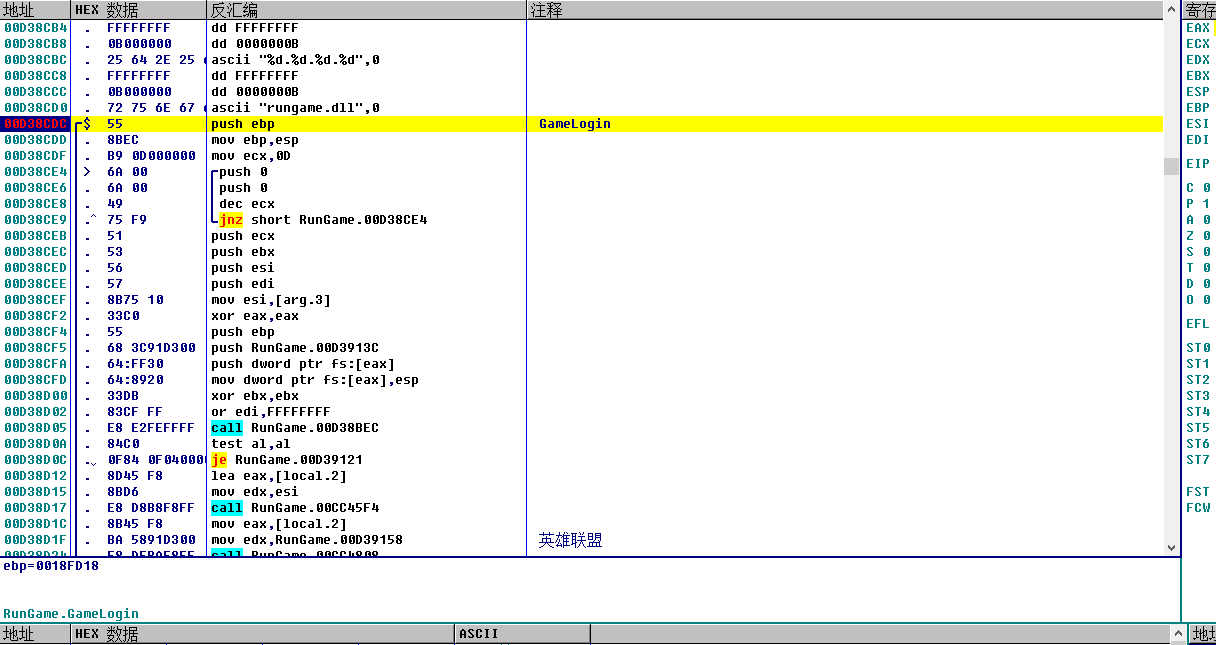1216x645 pixels.
Task: Select the mov esi,[arg.3] instruction
Action: [271, 300]
